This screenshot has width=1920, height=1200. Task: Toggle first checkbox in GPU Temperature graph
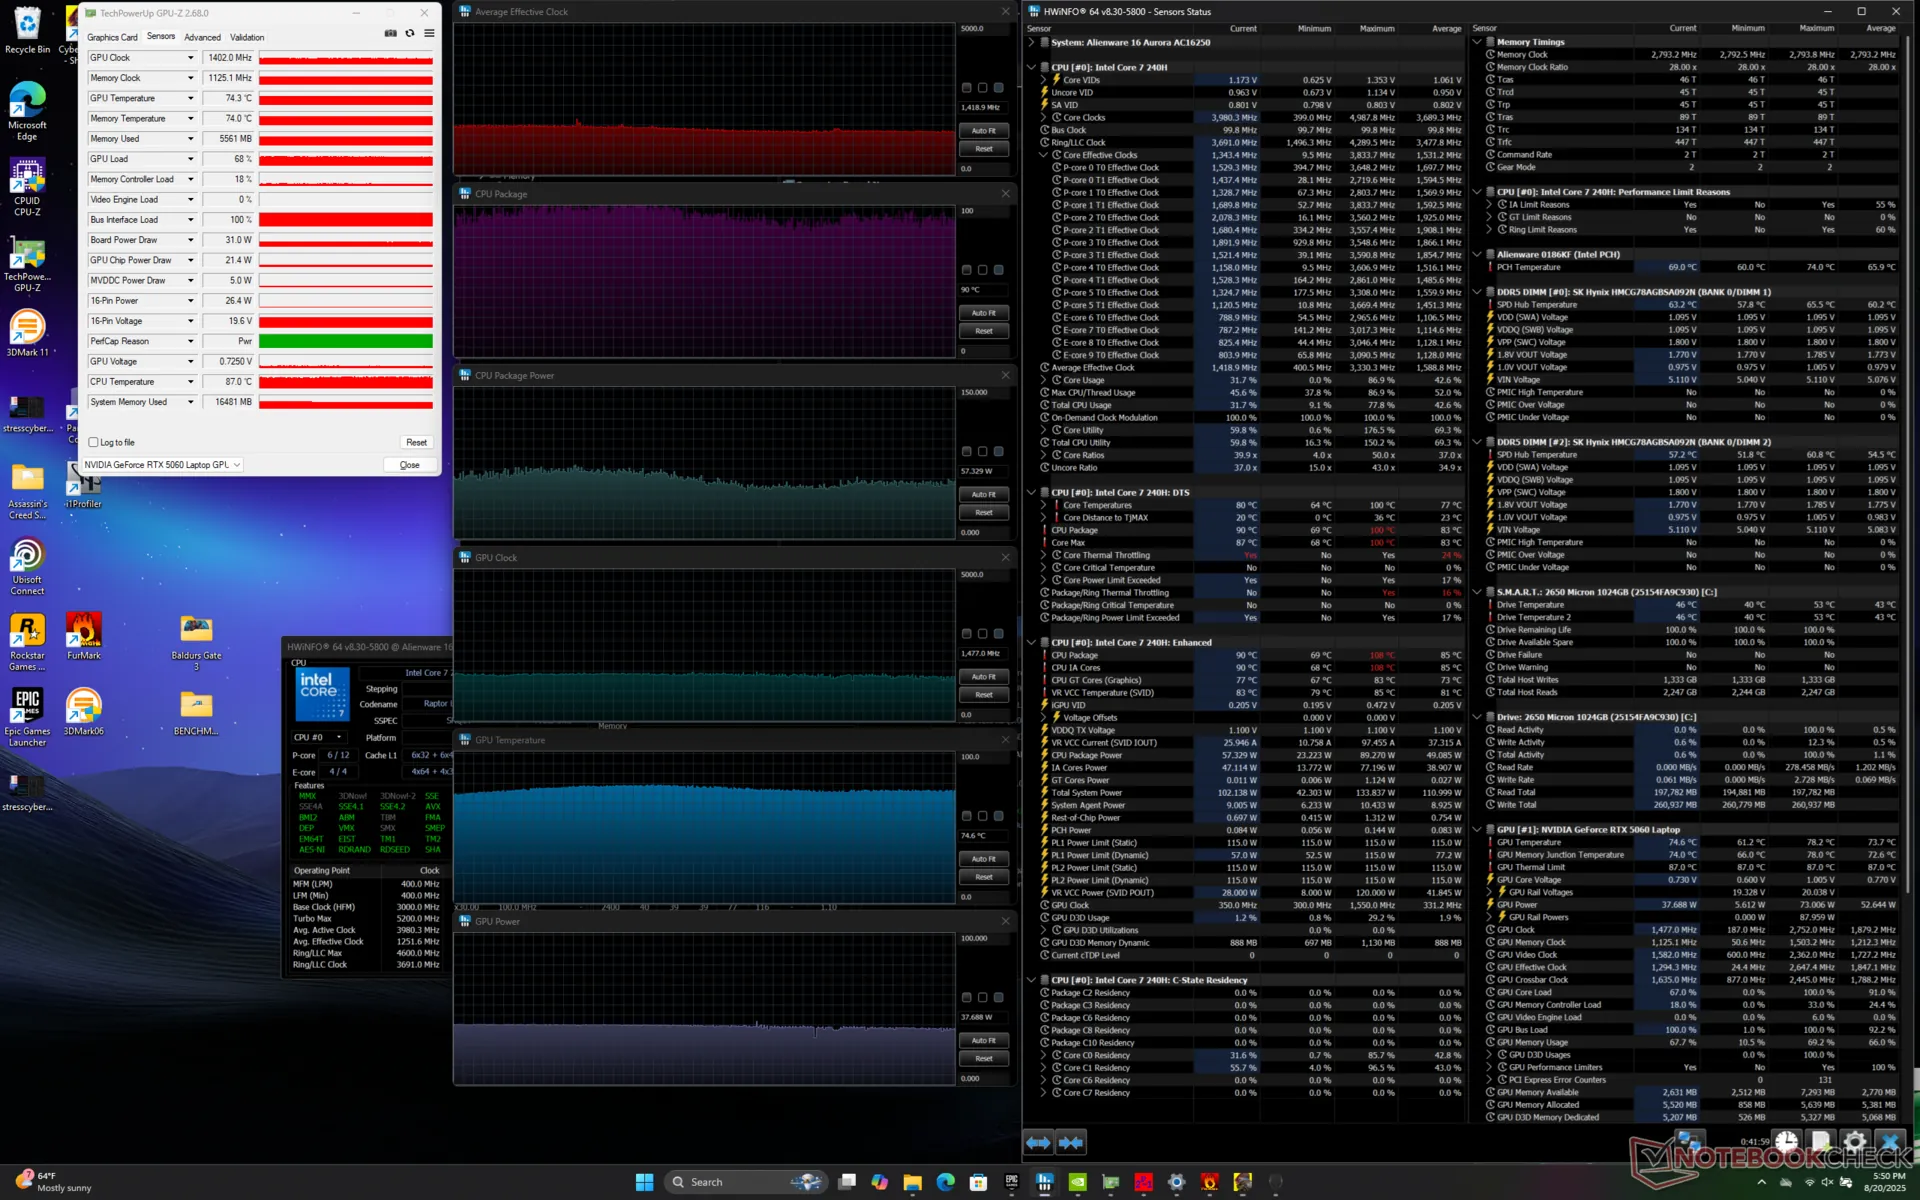point(966,816)
